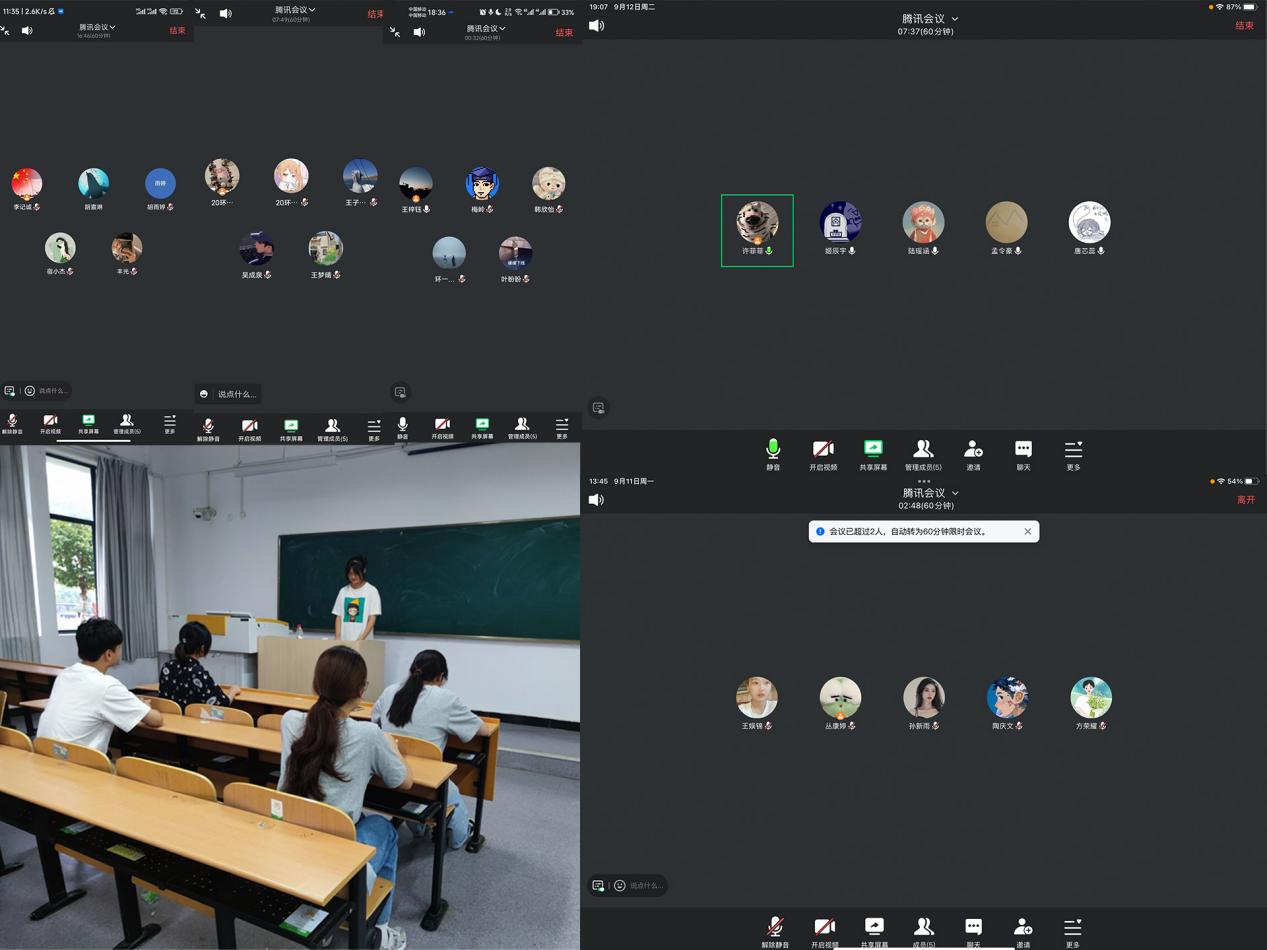Viewport: 1267px width, 950px height.
Task: Open 聊天 in the 07:37 meeting toolbar
Action: click(1023, 453)
